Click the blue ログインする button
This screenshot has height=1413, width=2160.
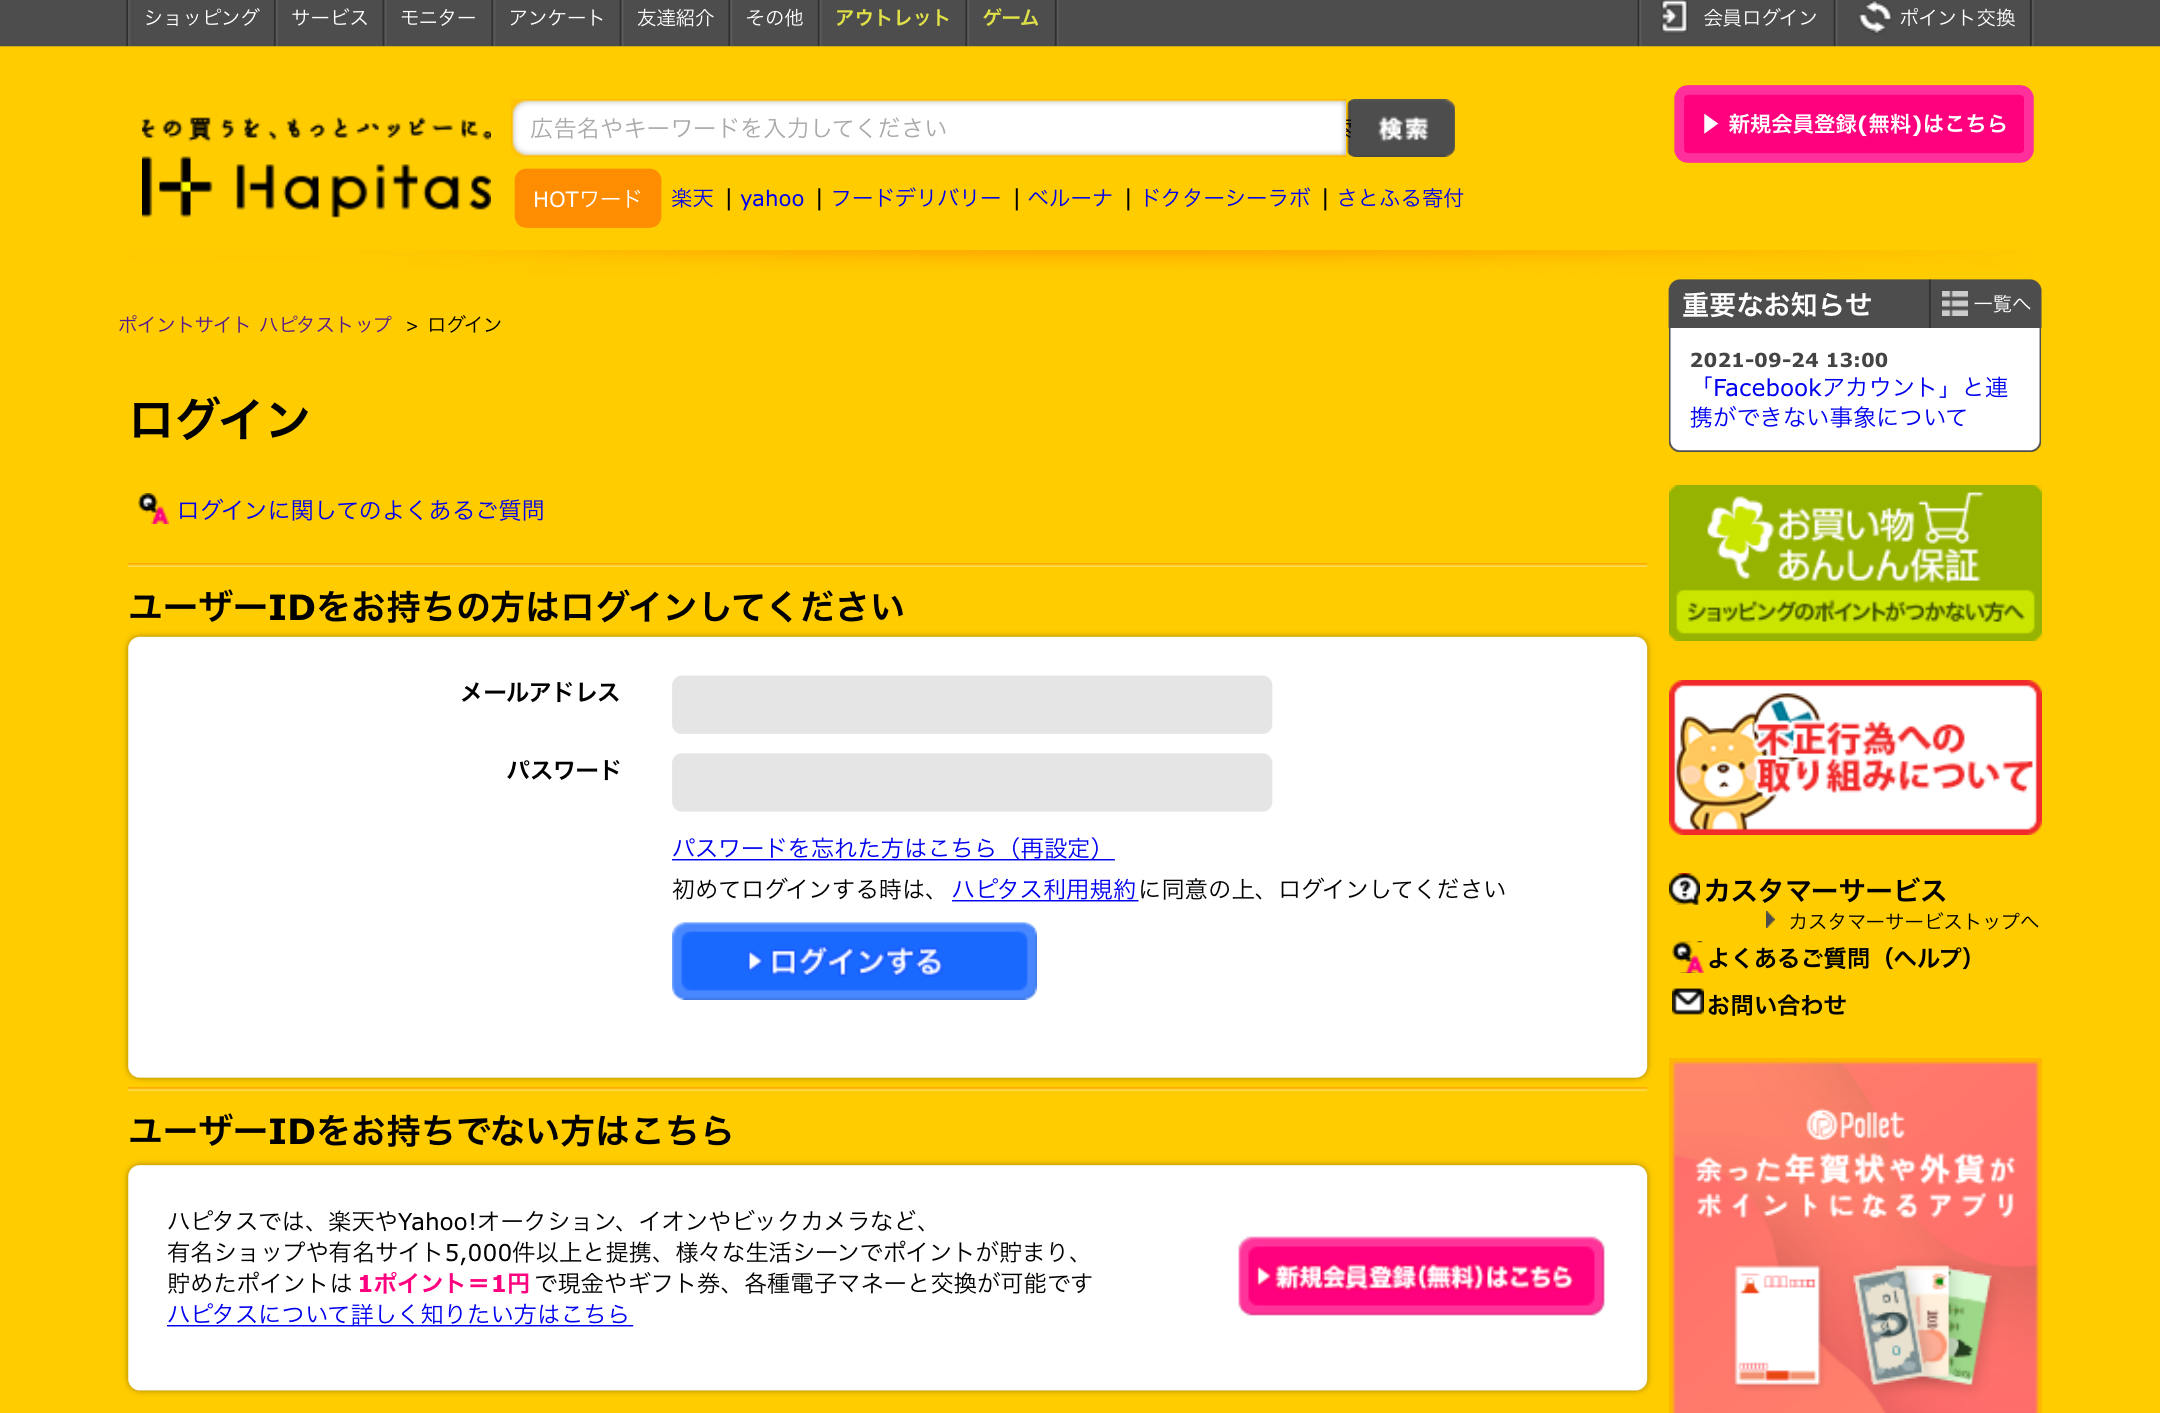854,961
